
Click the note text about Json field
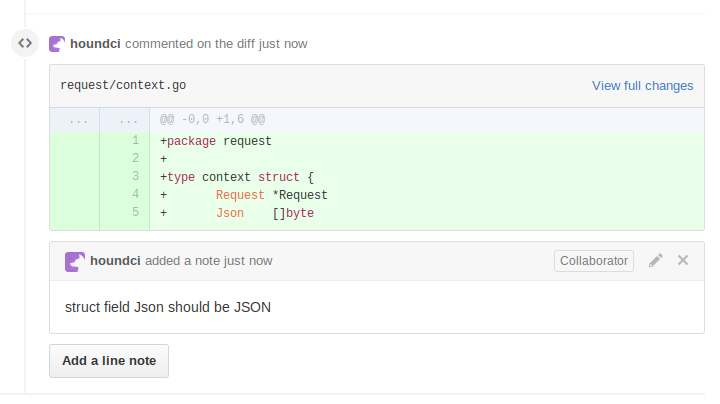(168, 307)
